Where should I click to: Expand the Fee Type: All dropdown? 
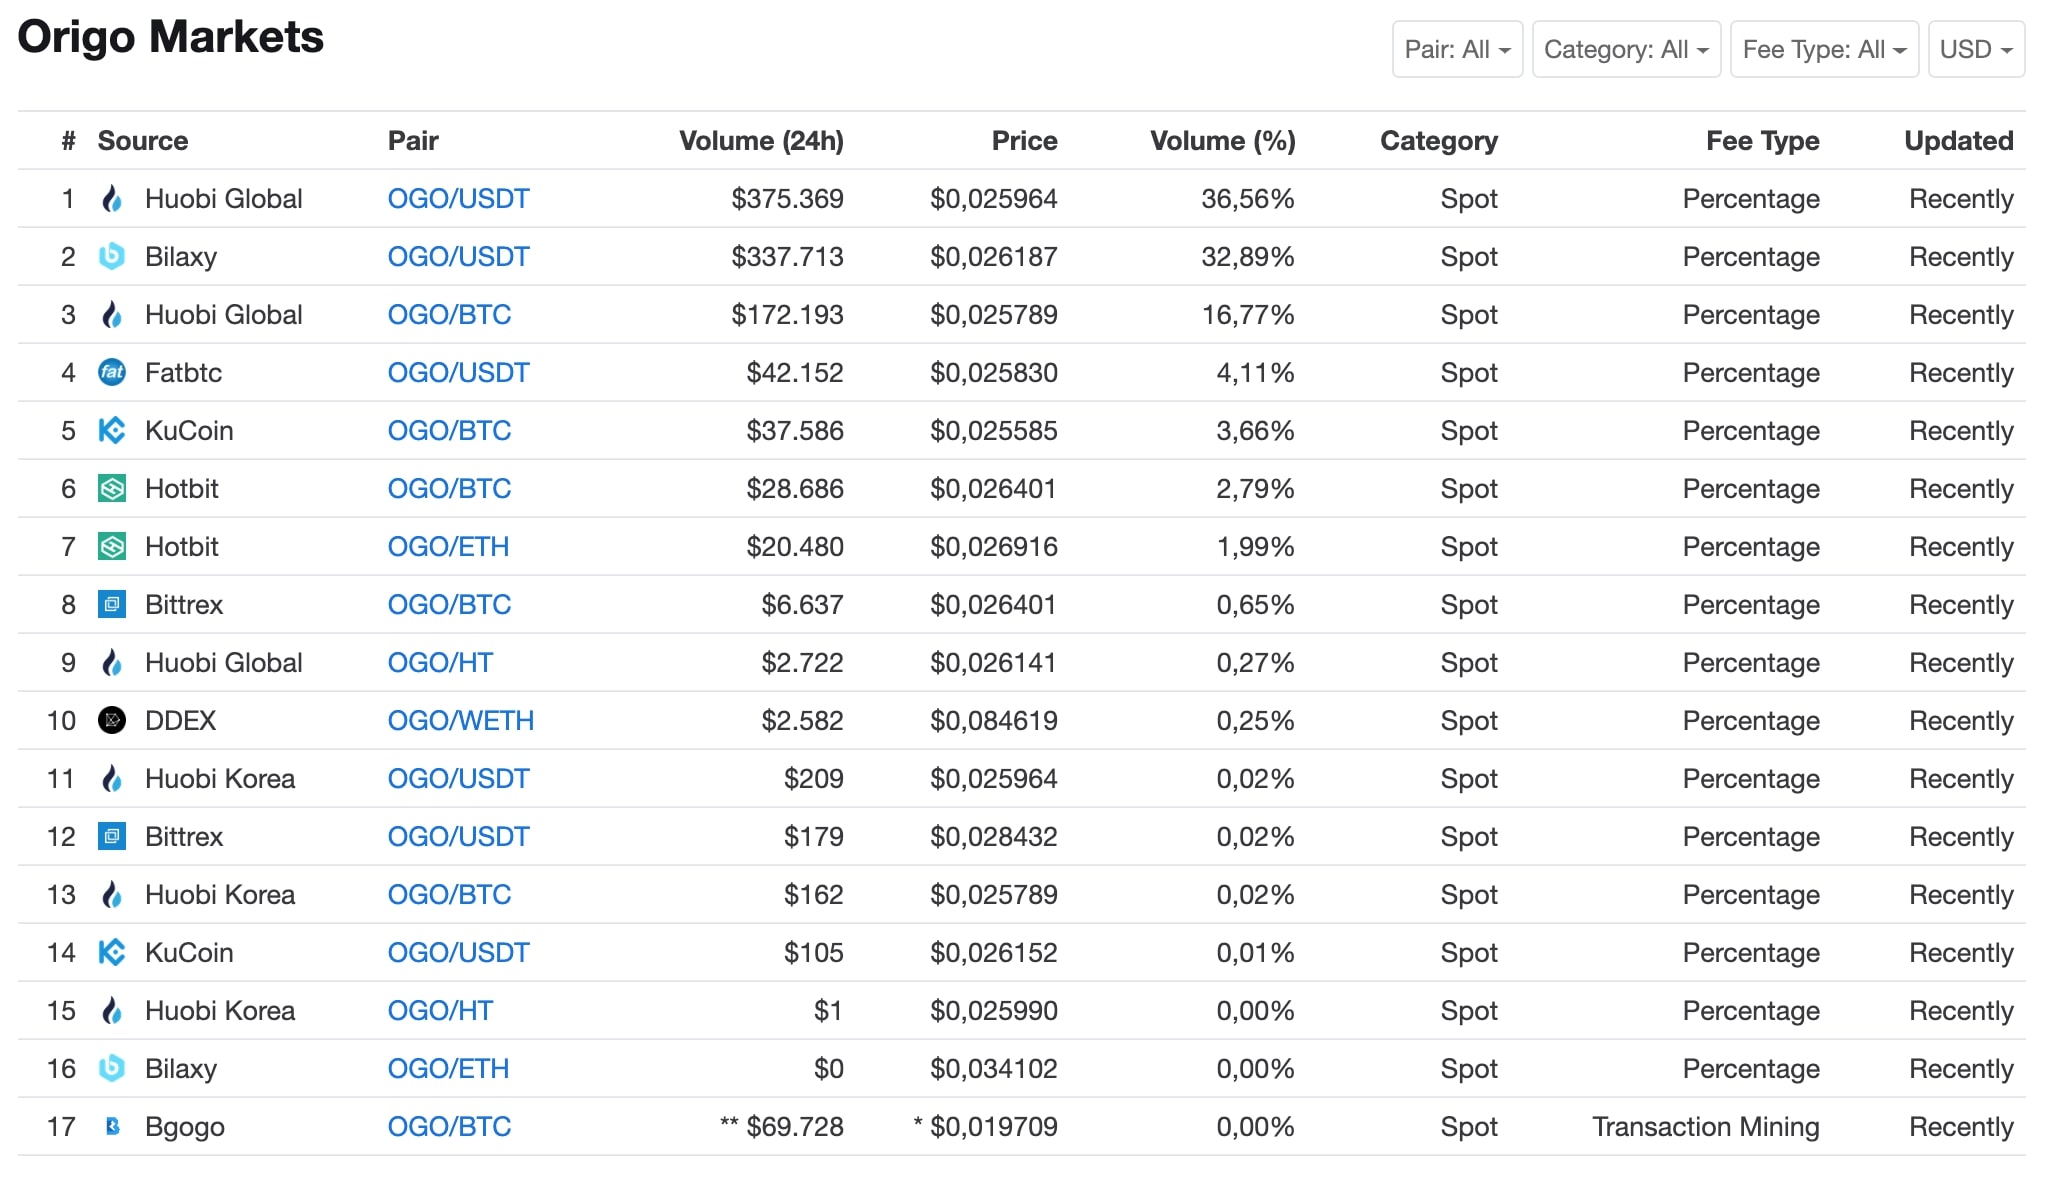coord(1824,49)
